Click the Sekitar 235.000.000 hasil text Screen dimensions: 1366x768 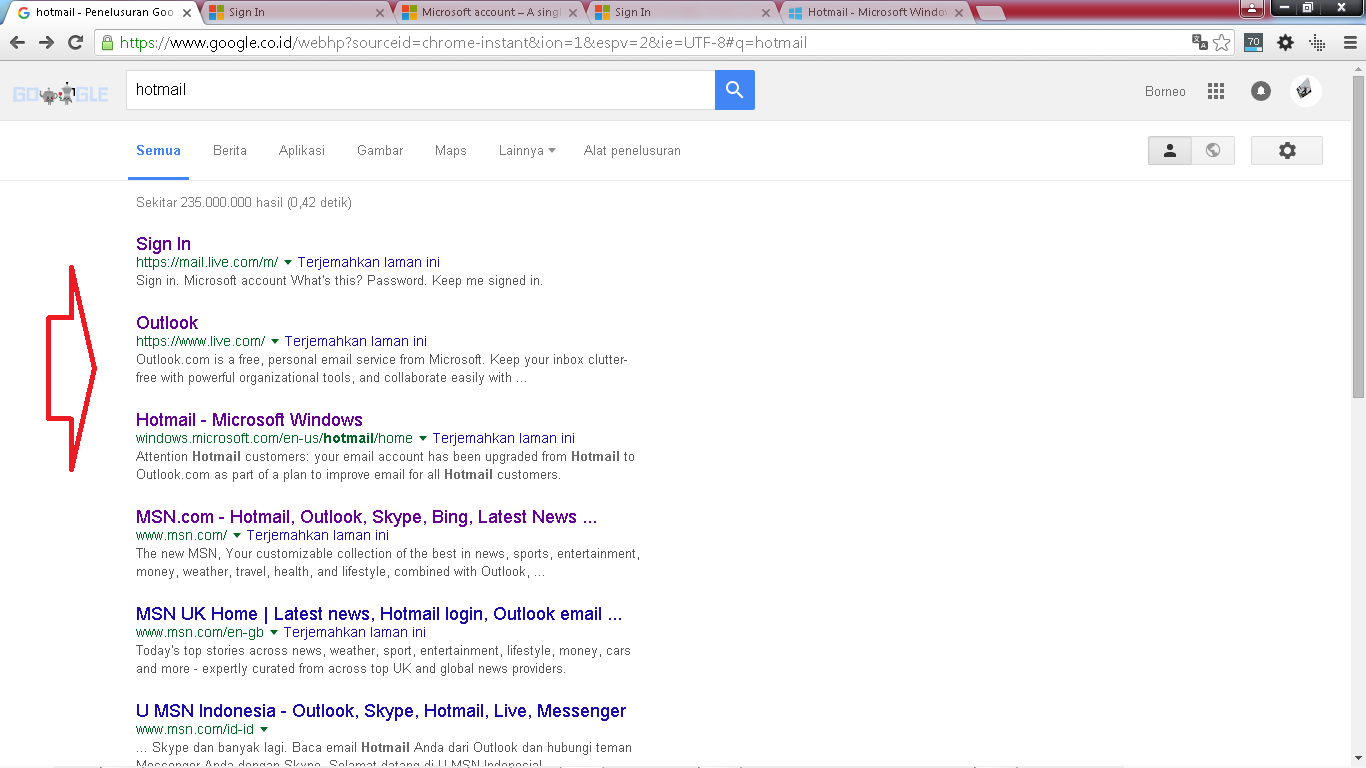[244, 203]
